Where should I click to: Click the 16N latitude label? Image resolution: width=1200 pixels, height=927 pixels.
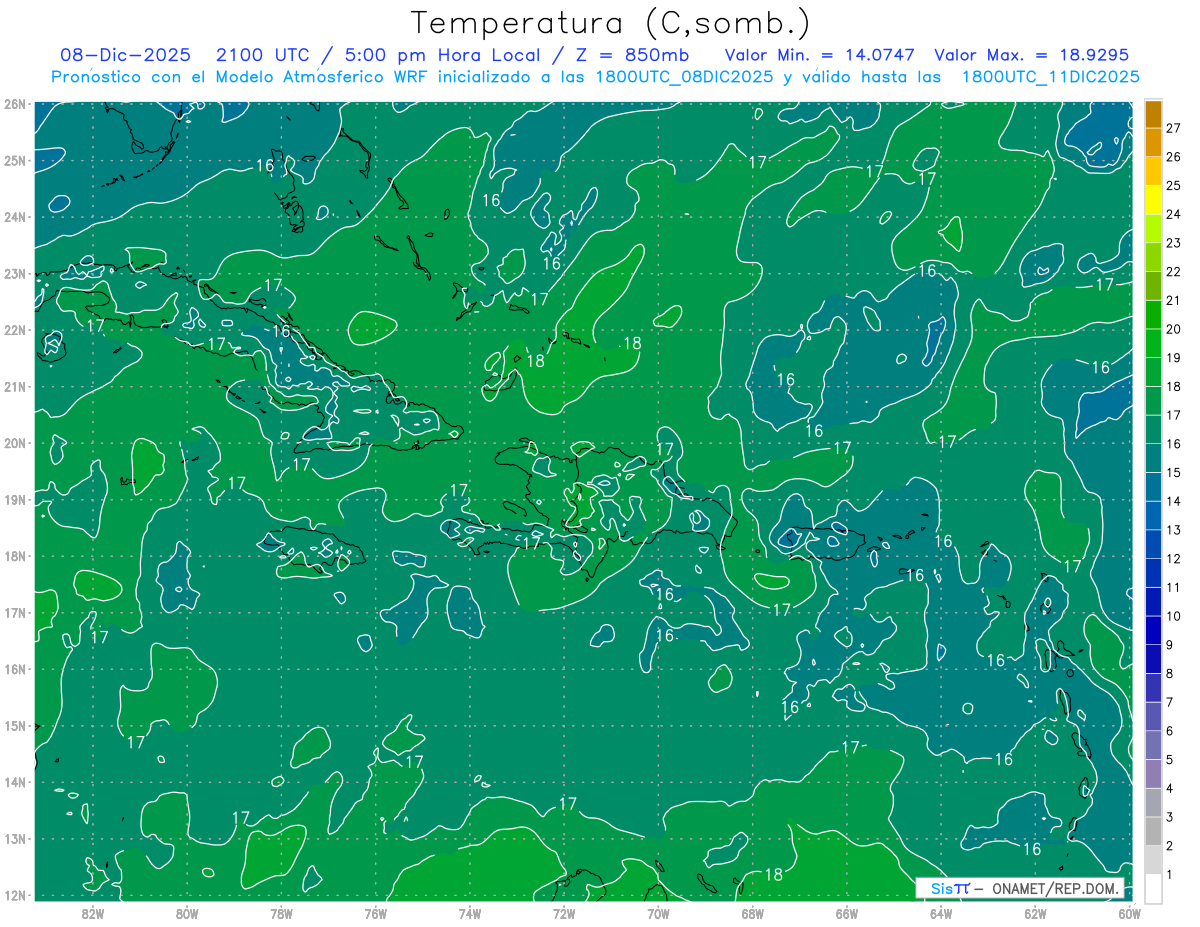15,669
